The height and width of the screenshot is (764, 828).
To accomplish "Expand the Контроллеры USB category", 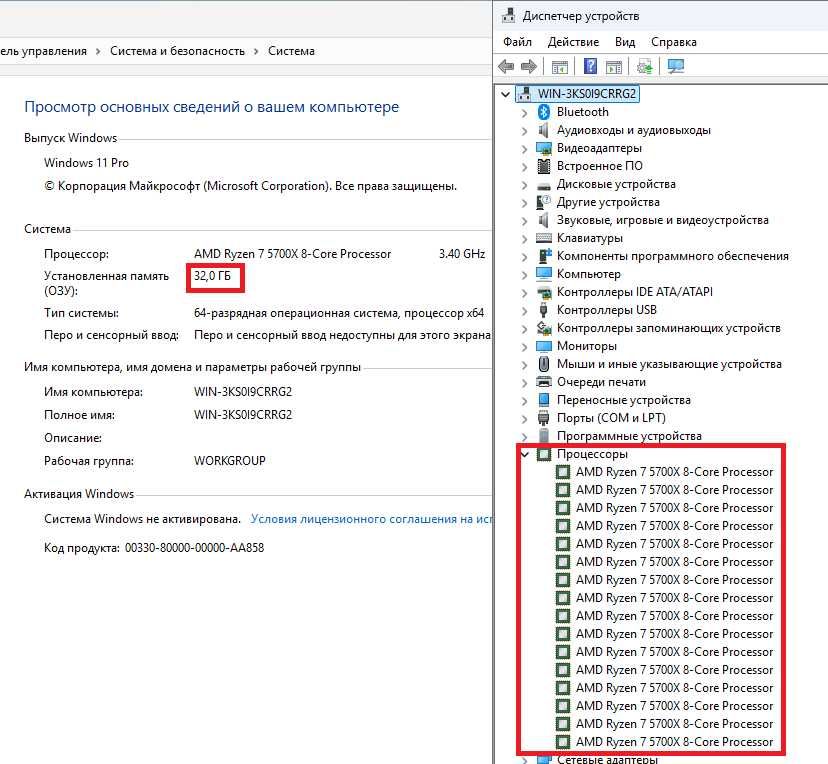I will point(524,310).
